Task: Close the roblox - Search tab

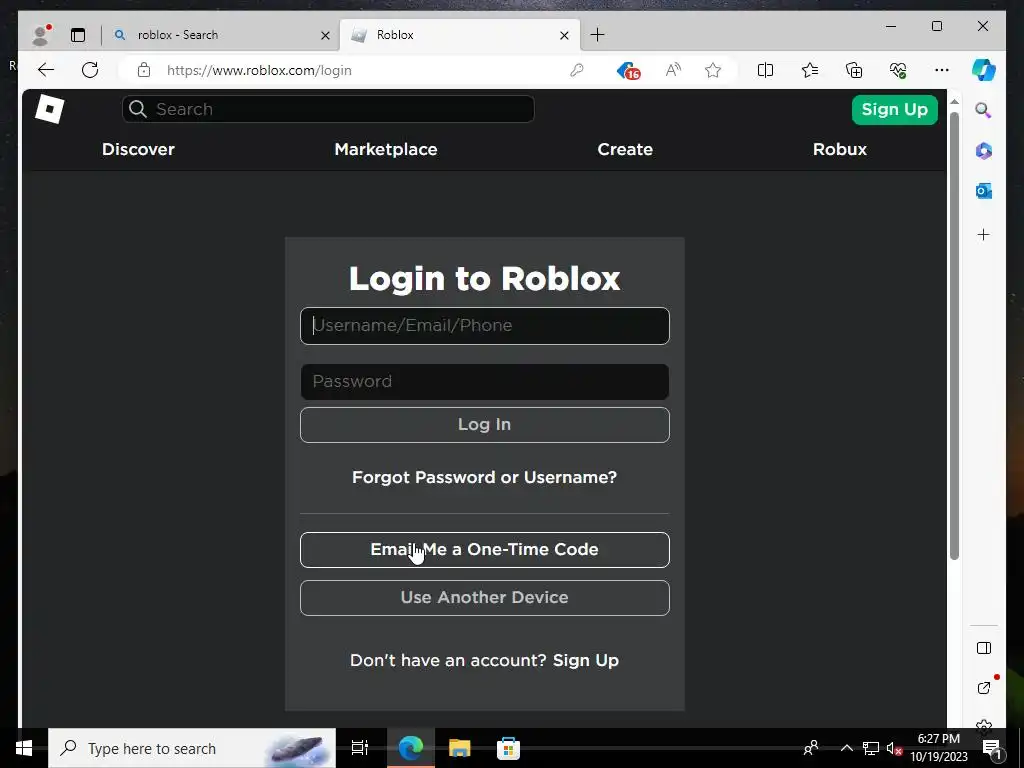Action: point(325,35)
